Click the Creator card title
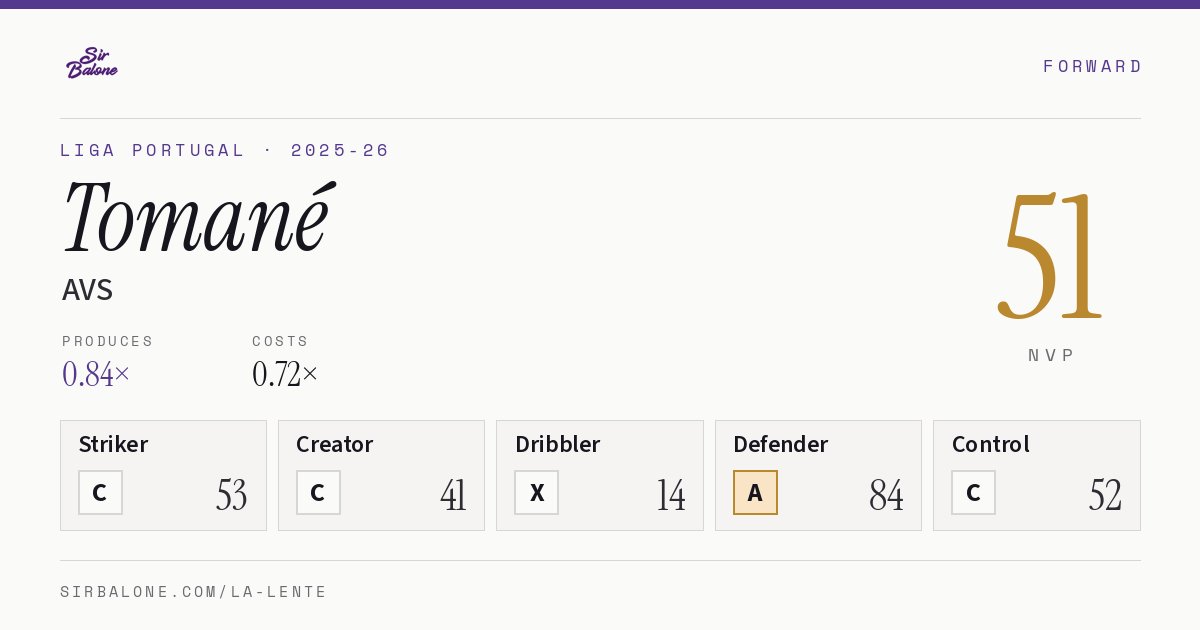The width and height of the screenshot is (1200, 630). coord(335,444)
